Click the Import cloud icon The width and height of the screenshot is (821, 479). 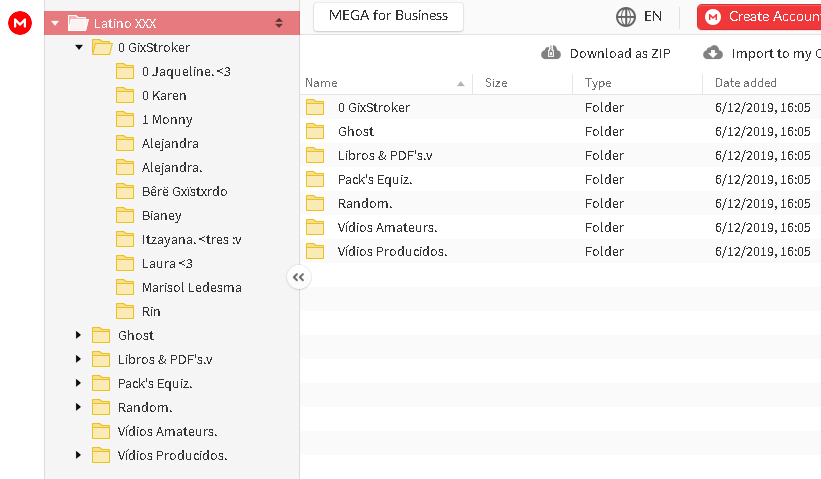click(713, 53)
